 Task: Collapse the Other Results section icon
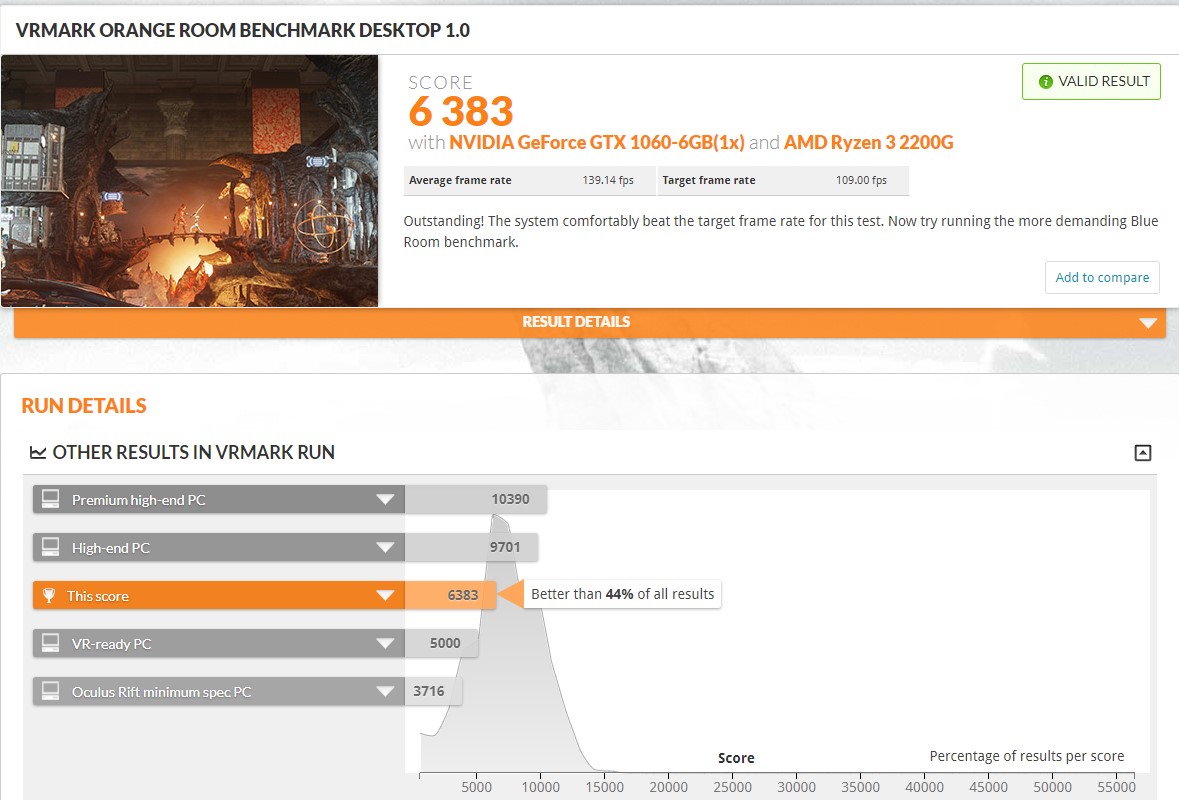[1142, 453]
